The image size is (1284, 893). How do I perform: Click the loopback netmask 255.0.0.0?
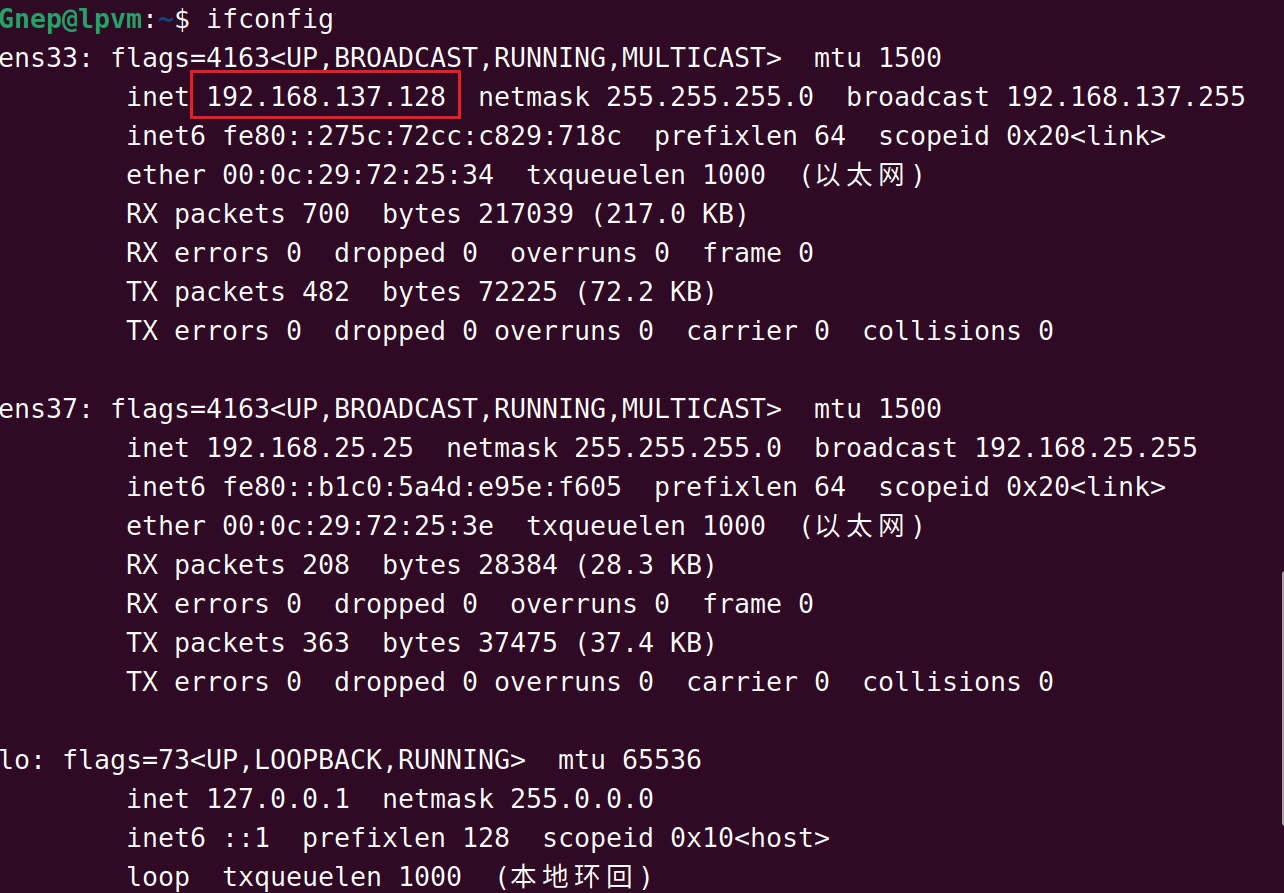pos(582,799)
